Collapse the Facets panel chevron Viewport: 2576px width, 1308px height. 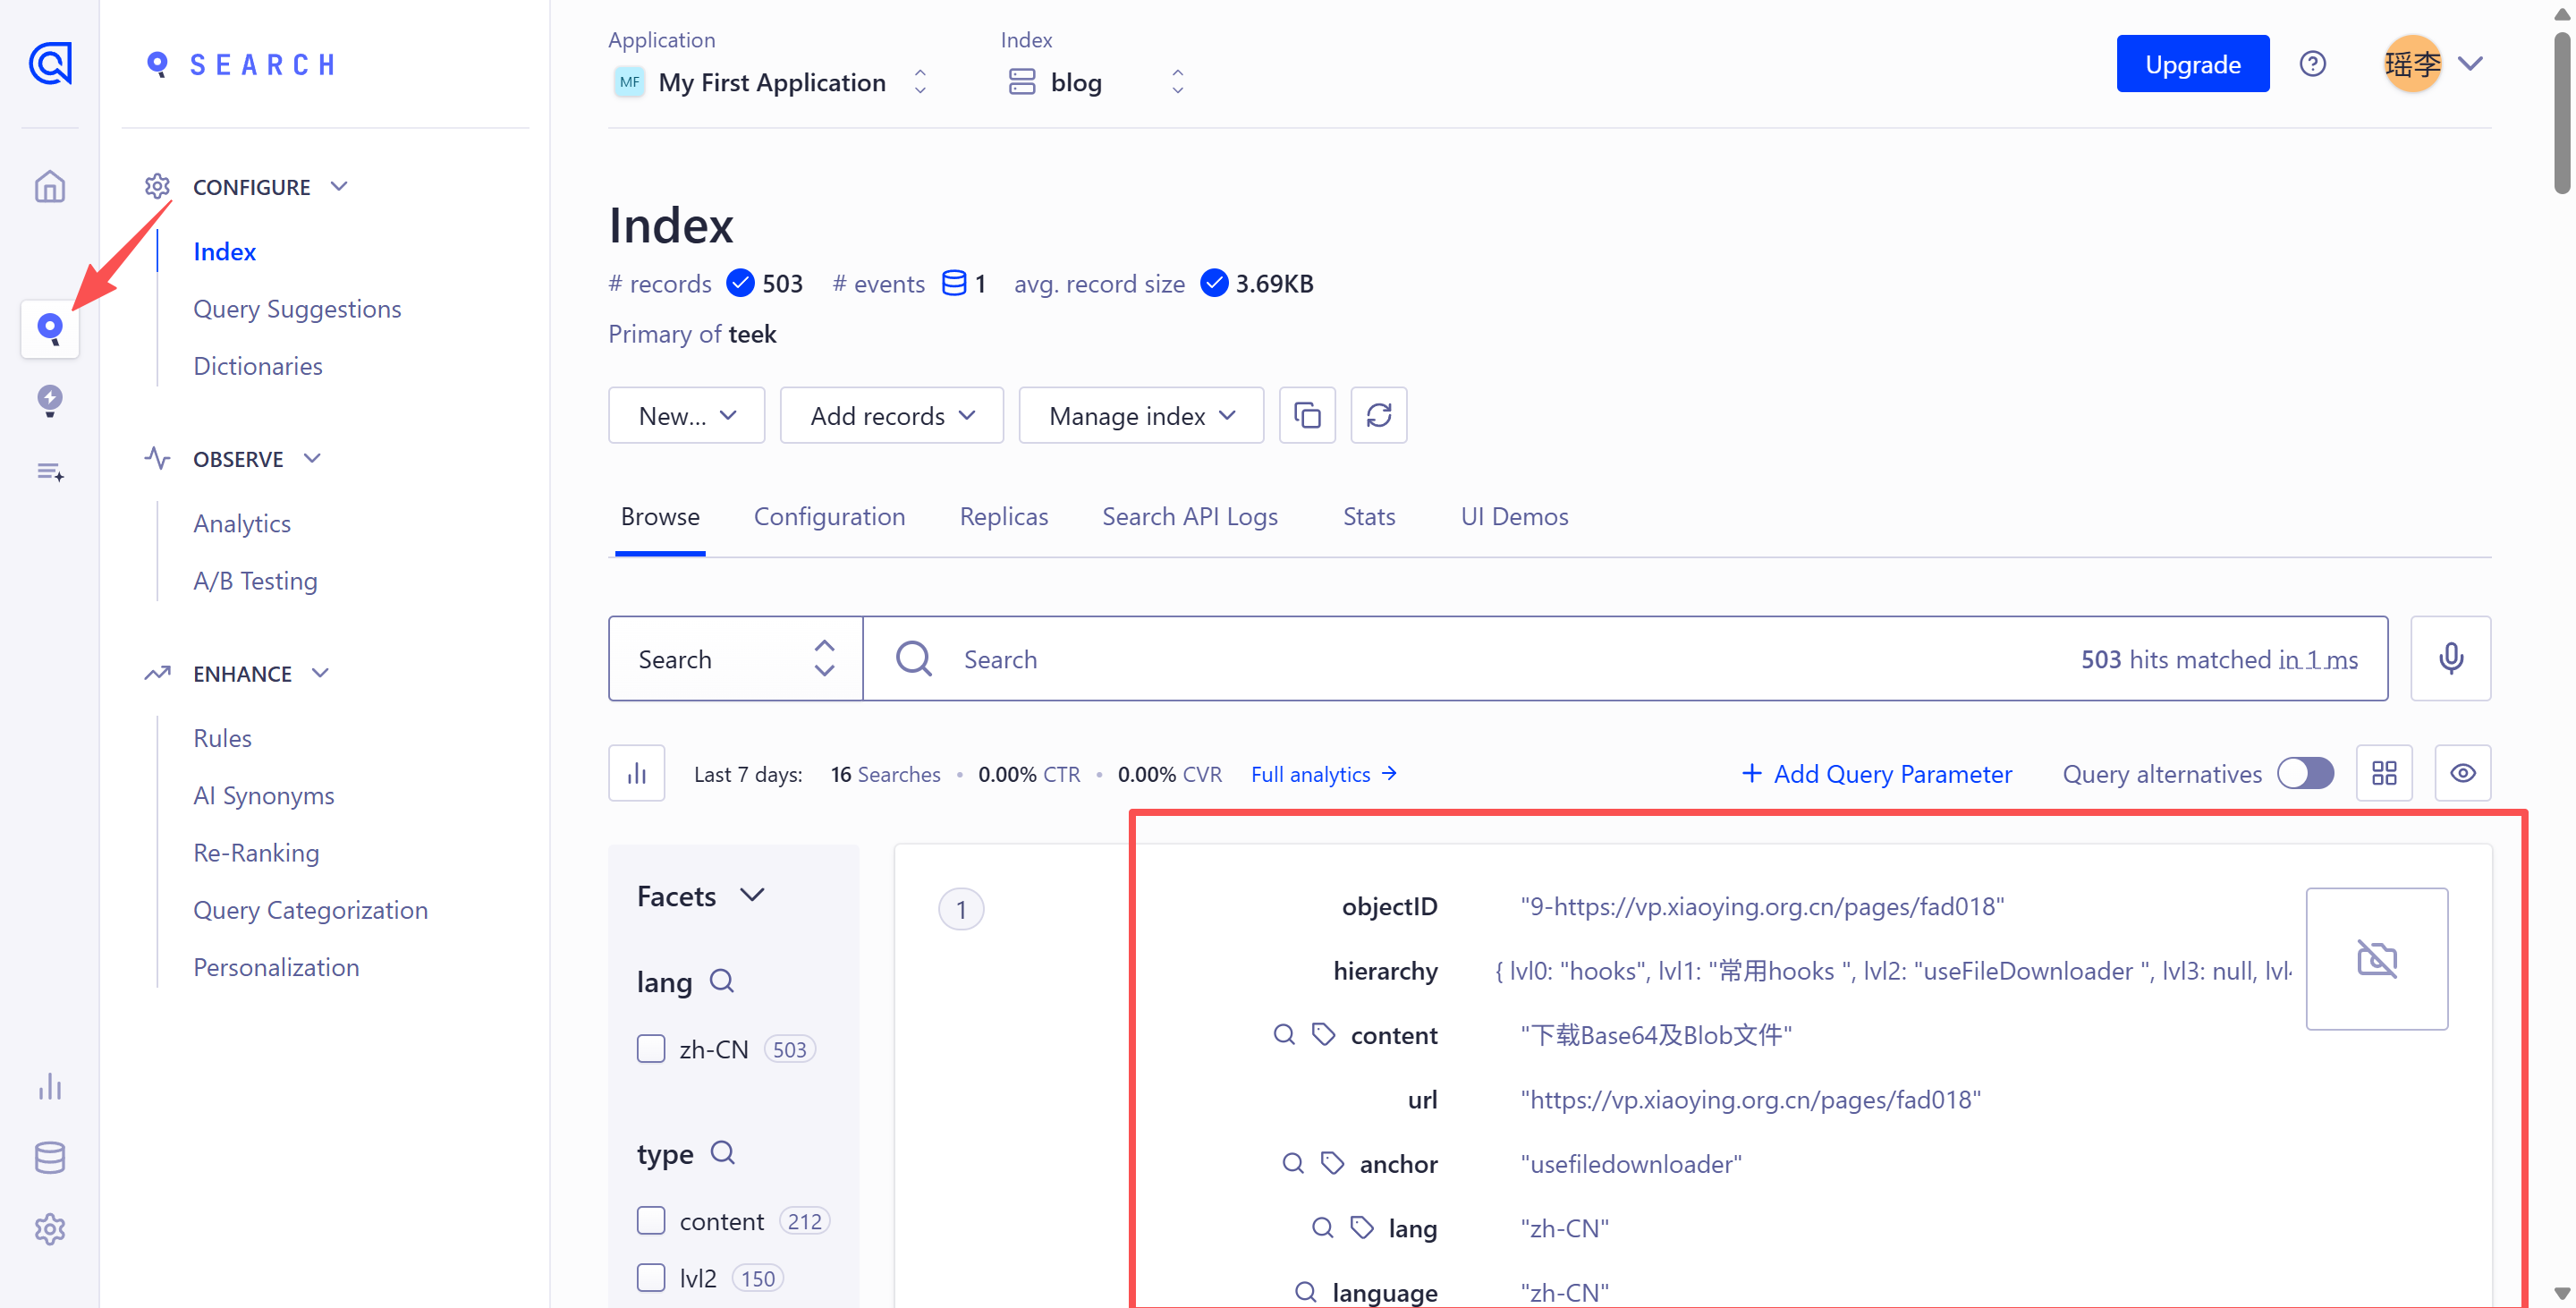(x=752, y=895)
